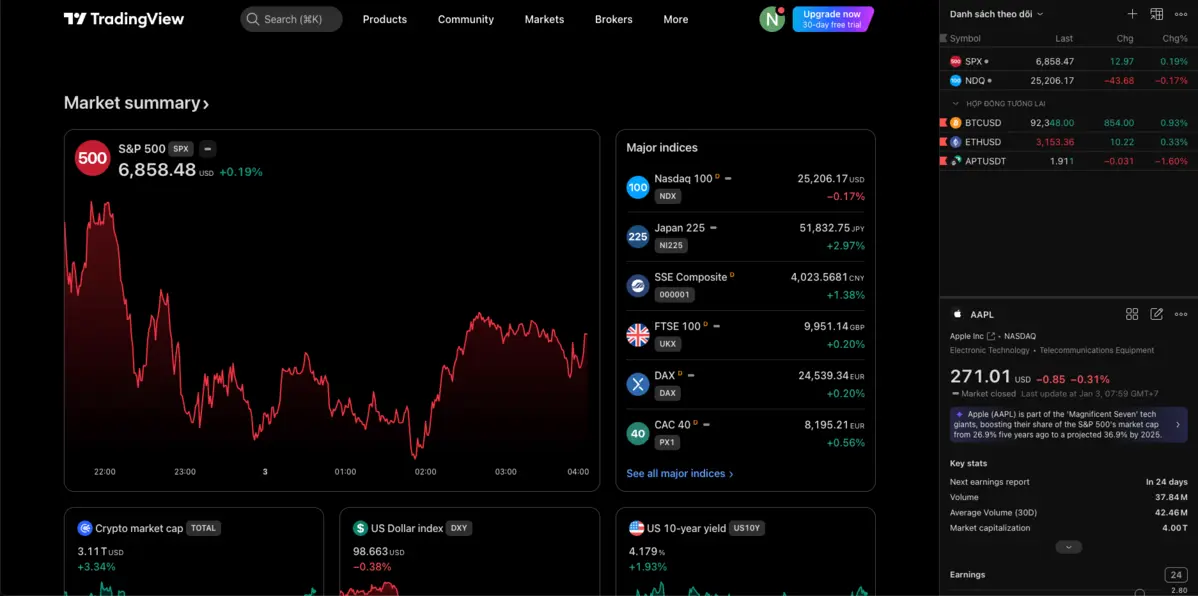
Task: Toggle the flag marker next to ETHUSD
Action: pos(942,141)
